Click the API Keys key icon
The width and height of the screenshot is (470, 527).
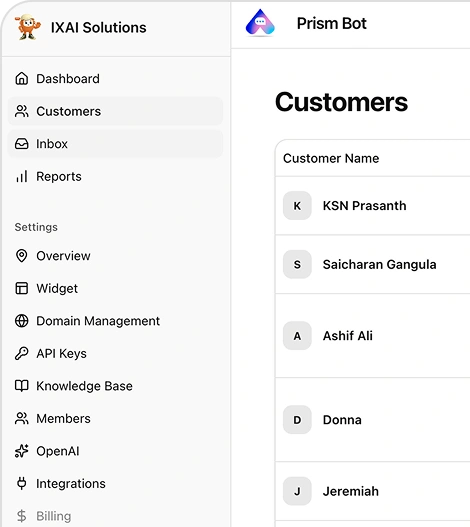(x=22, y=354)
